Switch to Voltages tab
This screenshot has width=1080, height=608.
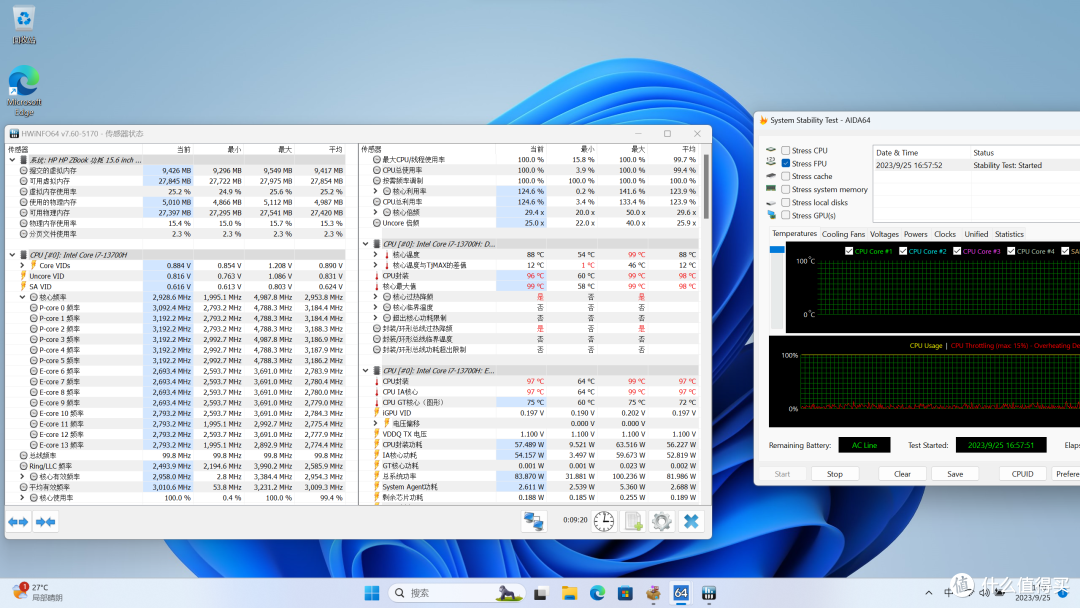[x=884, y=234]
